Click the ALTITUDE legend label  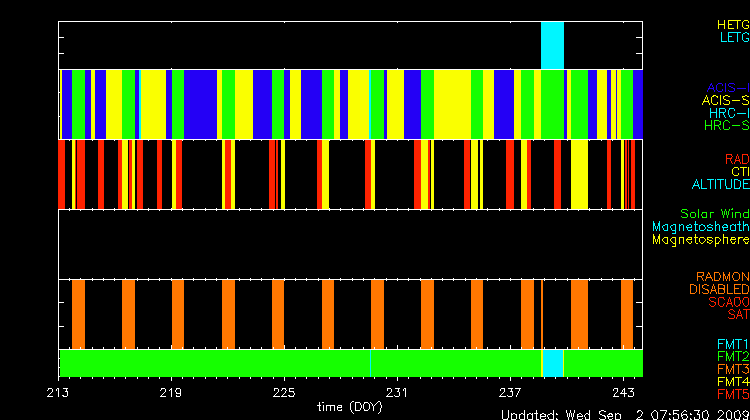[719, 185]
